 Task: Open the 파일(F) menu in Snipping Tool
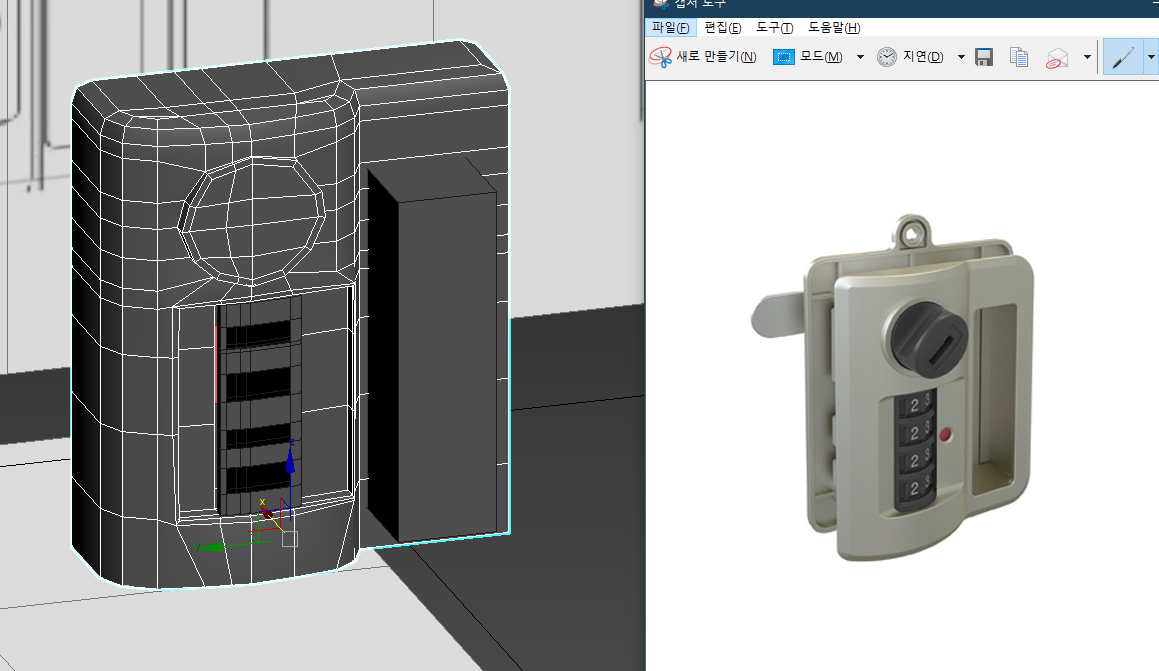coord(670,27)
